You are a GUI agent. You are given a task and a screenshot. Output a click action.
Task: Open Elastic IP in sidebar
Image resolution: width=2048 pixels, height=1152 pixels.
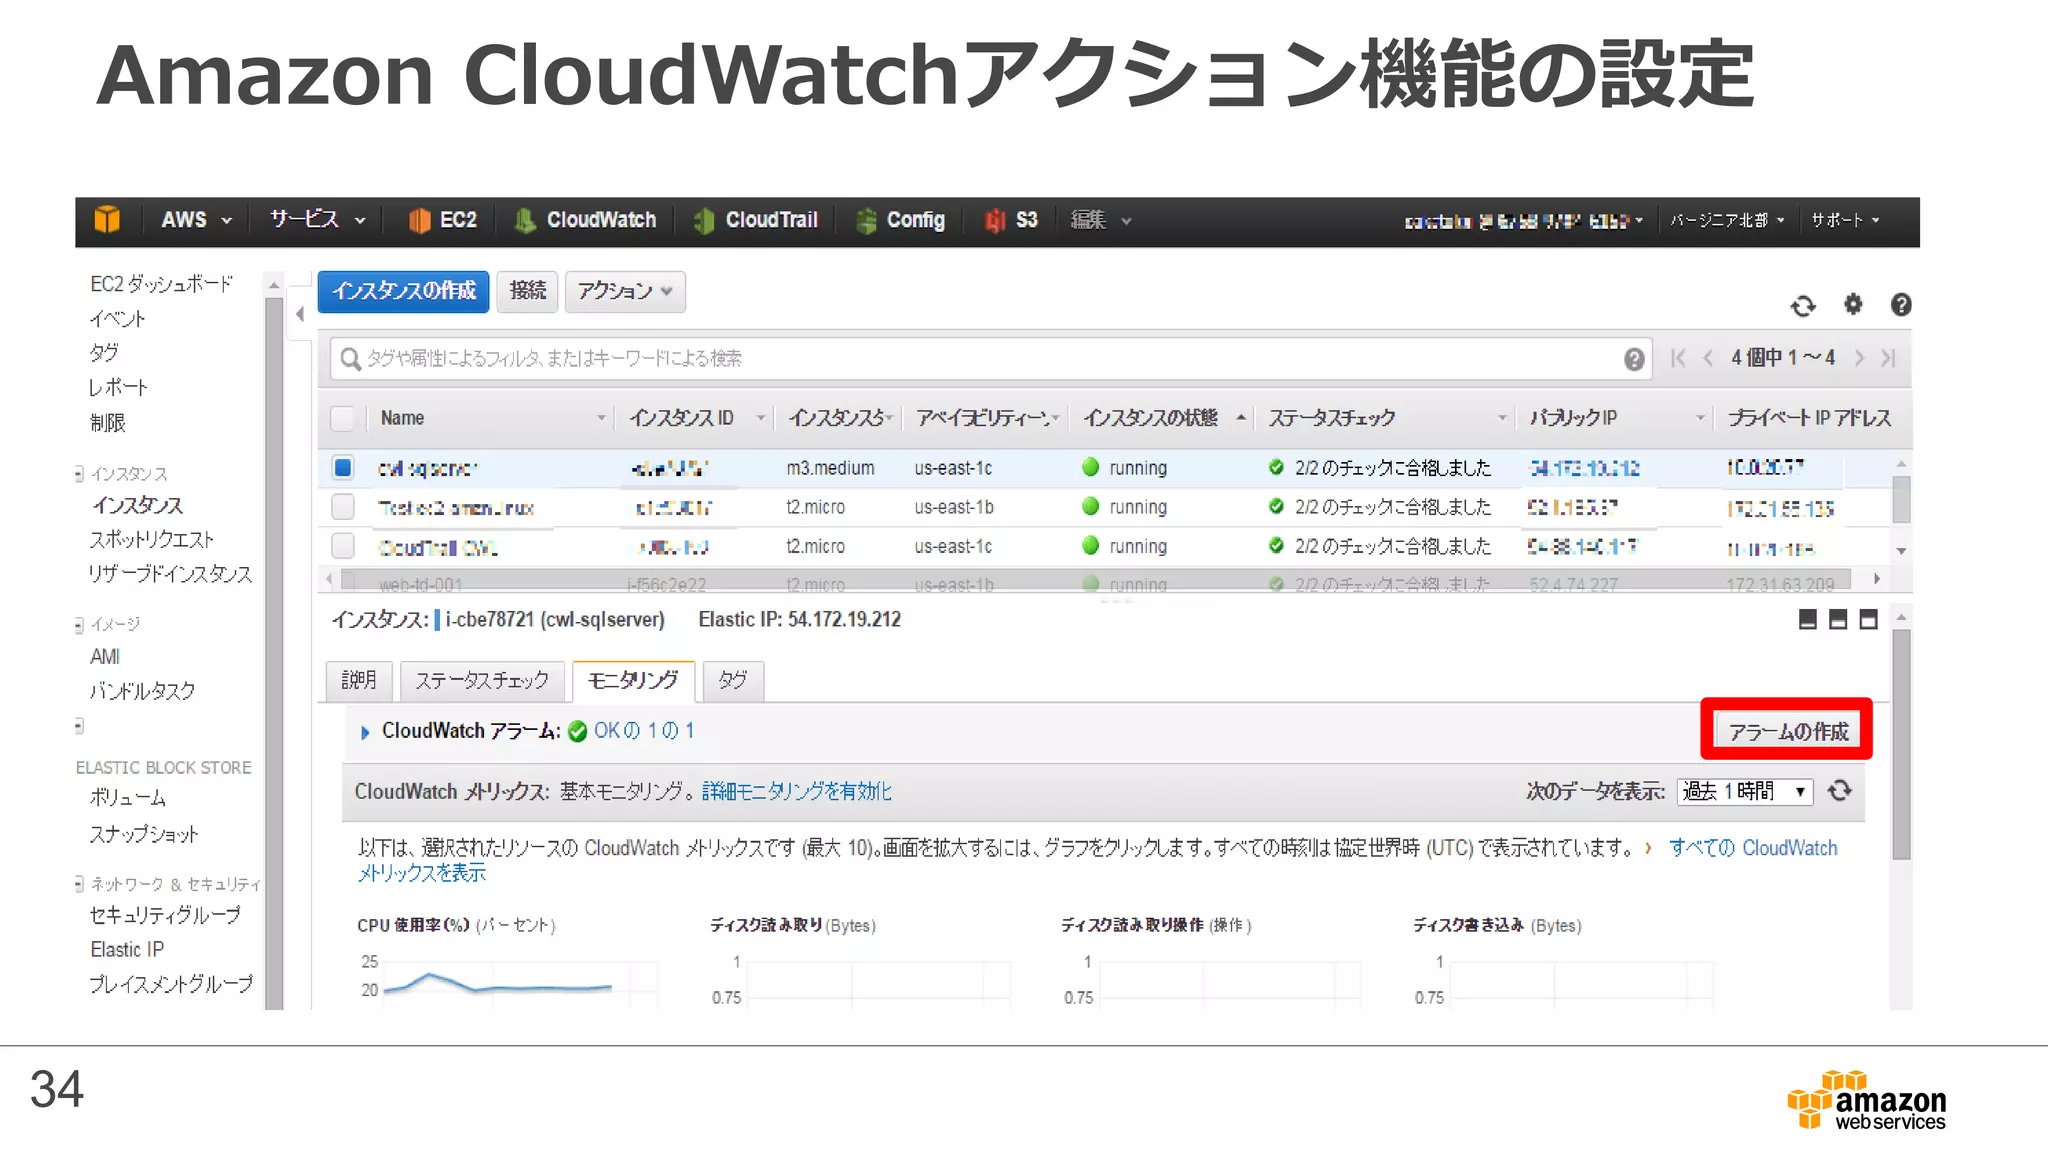click(x=127, y=950)
